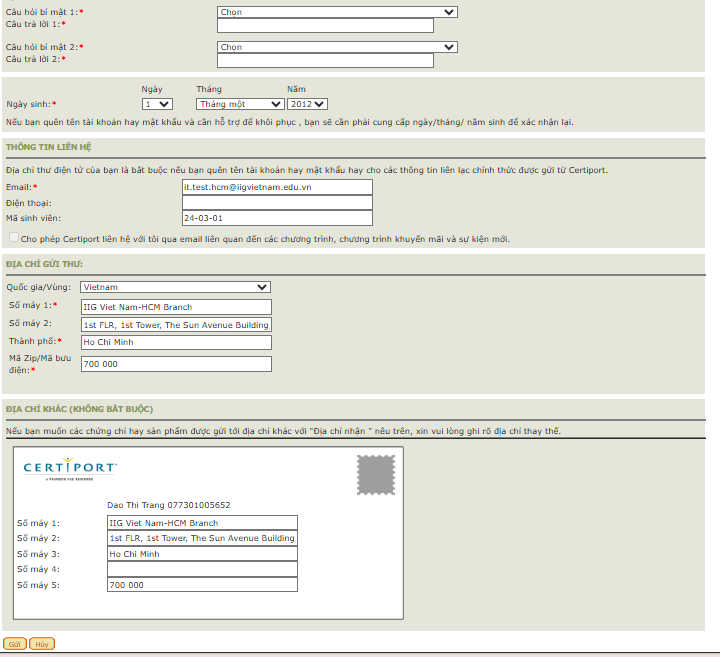Expand the Ngày birth day dropdown
The height and width of the screenshot is (657, 720).
(x=158, y=103)
